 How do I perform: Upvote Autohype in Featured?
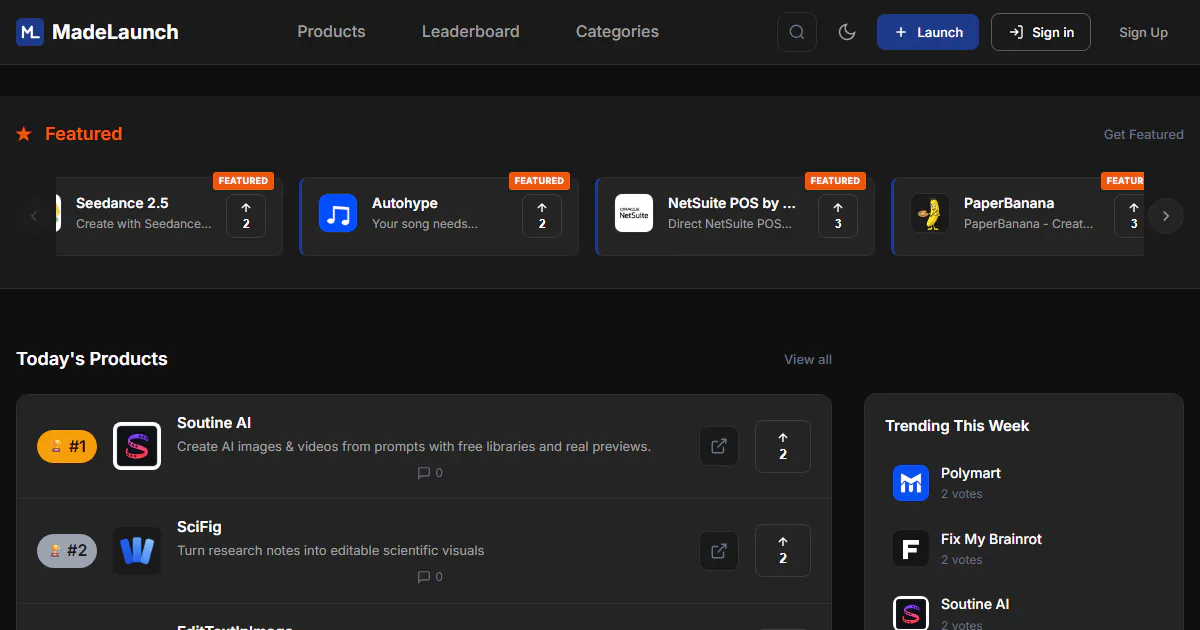(x=542, y=216)
